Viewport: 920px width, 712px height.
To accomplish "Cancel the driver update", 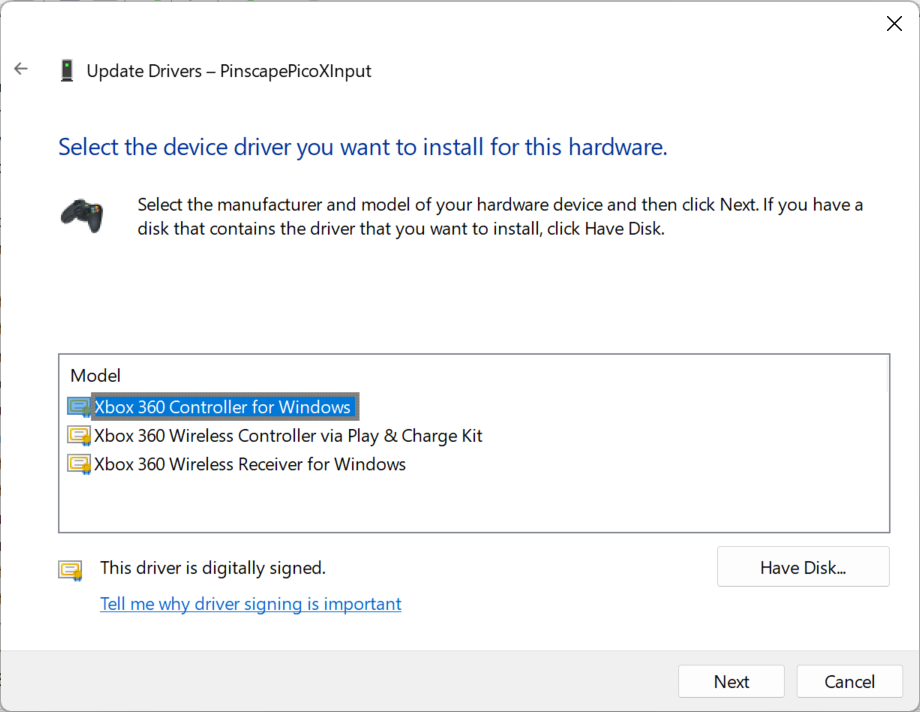I will pos(849,681).
